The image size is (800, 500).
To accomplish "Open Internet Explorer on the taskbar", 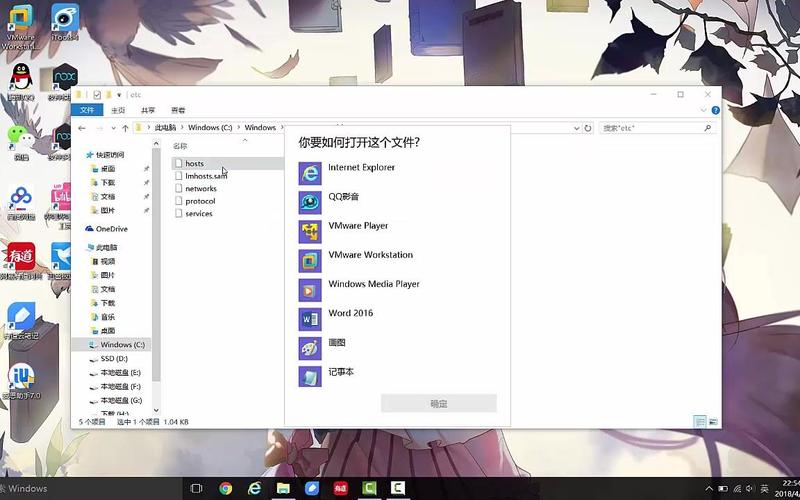I will [x=254, y=488].
